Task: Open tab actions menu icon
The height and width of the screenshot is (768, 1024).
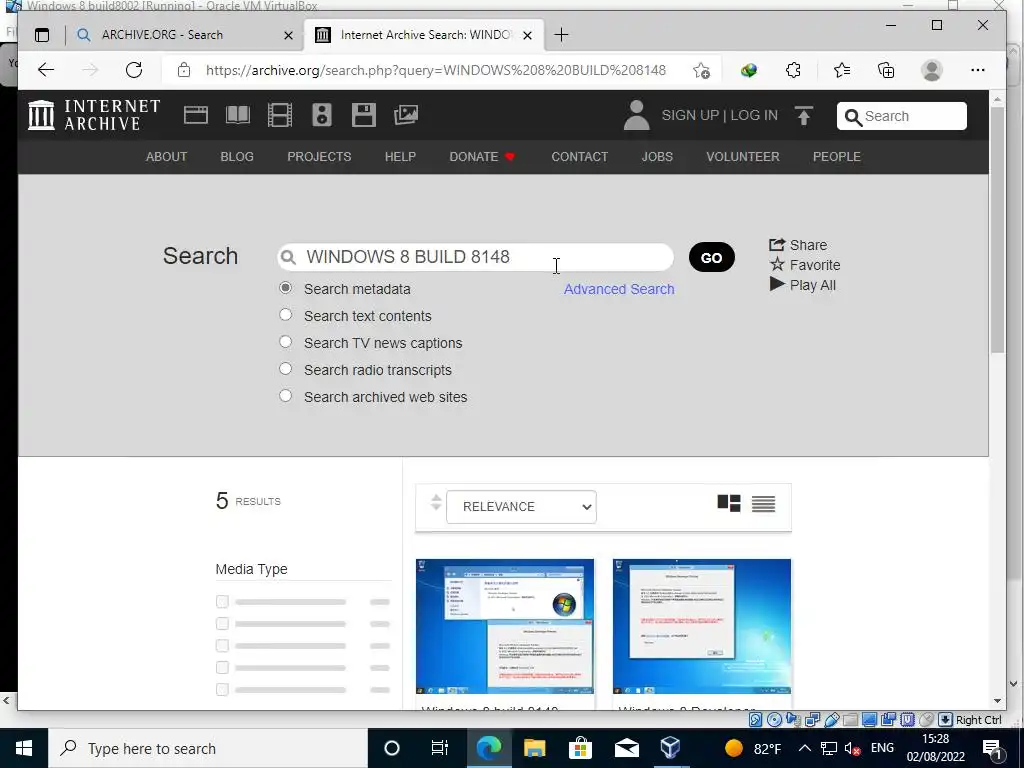Action: (x=42, y=35)
